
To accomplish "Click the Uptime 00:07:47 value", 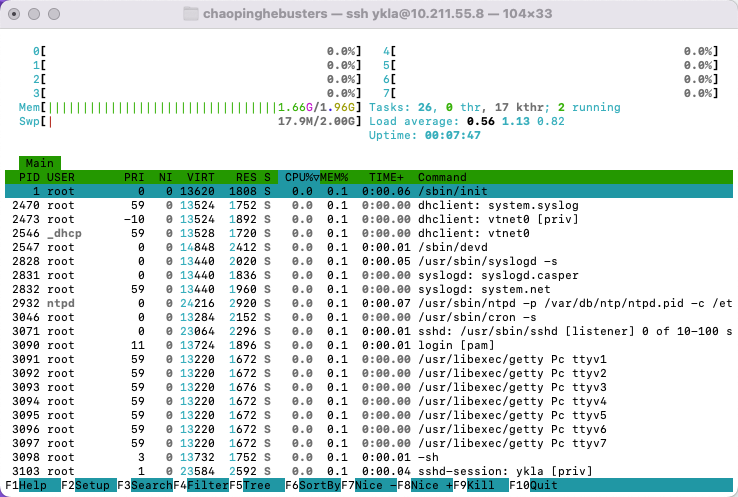I will pos(453,136).
